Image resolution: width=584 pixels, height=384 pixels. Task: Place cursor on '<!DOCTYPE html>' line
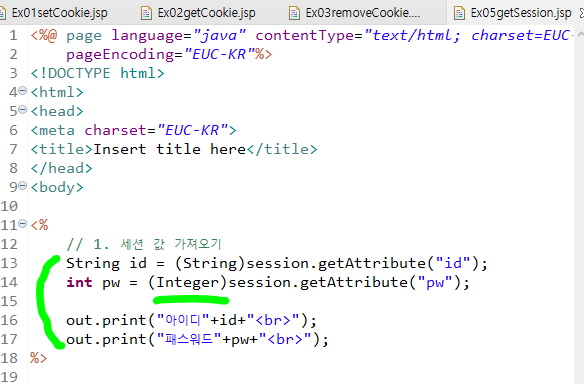point(98,73)
